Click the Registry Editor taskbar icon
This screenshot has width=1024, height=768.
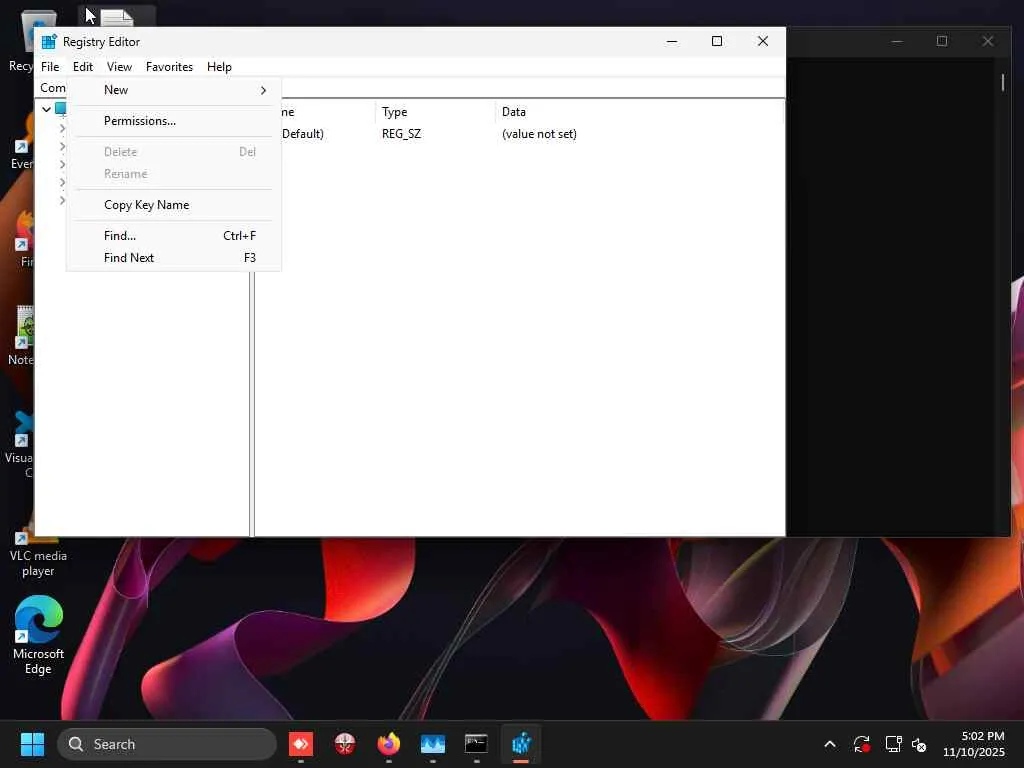pyautogui.click(x=520, y=744)
